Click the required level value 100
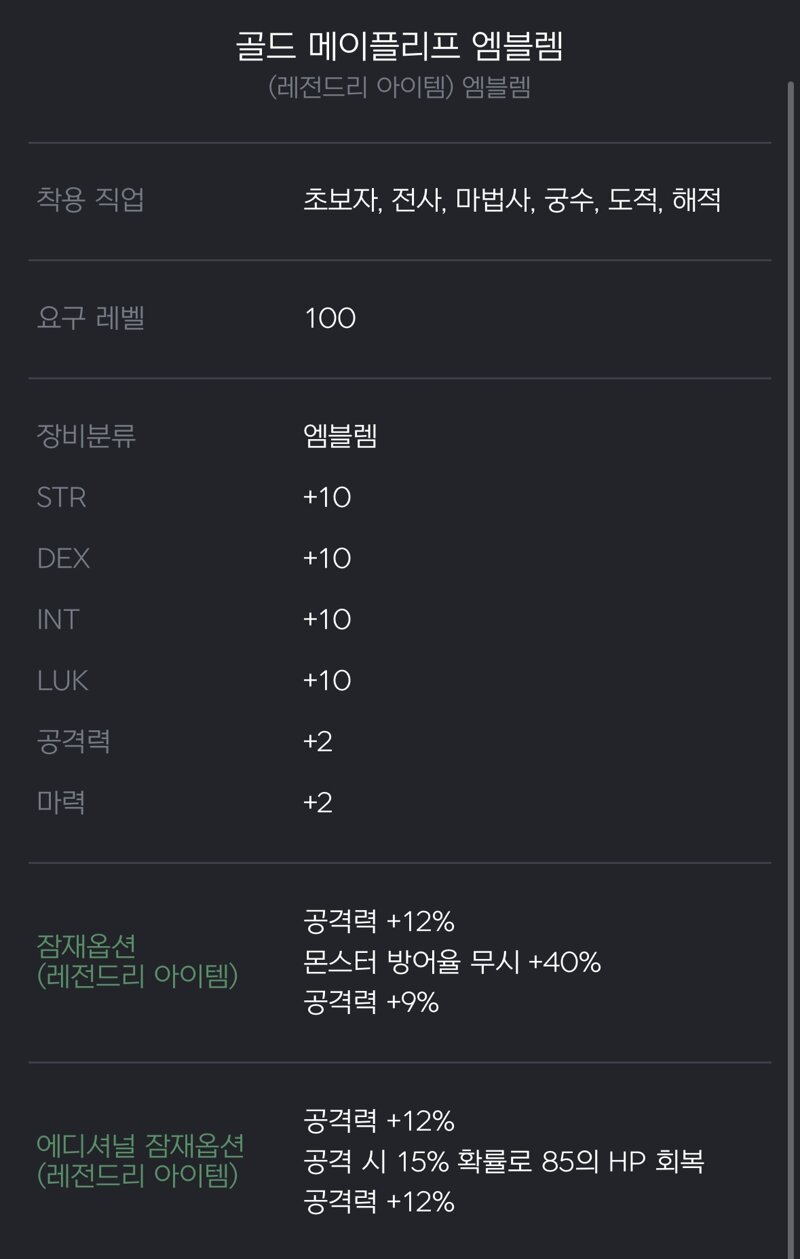This screenshot has width=800, height=1259. click(x=330, y=319)
